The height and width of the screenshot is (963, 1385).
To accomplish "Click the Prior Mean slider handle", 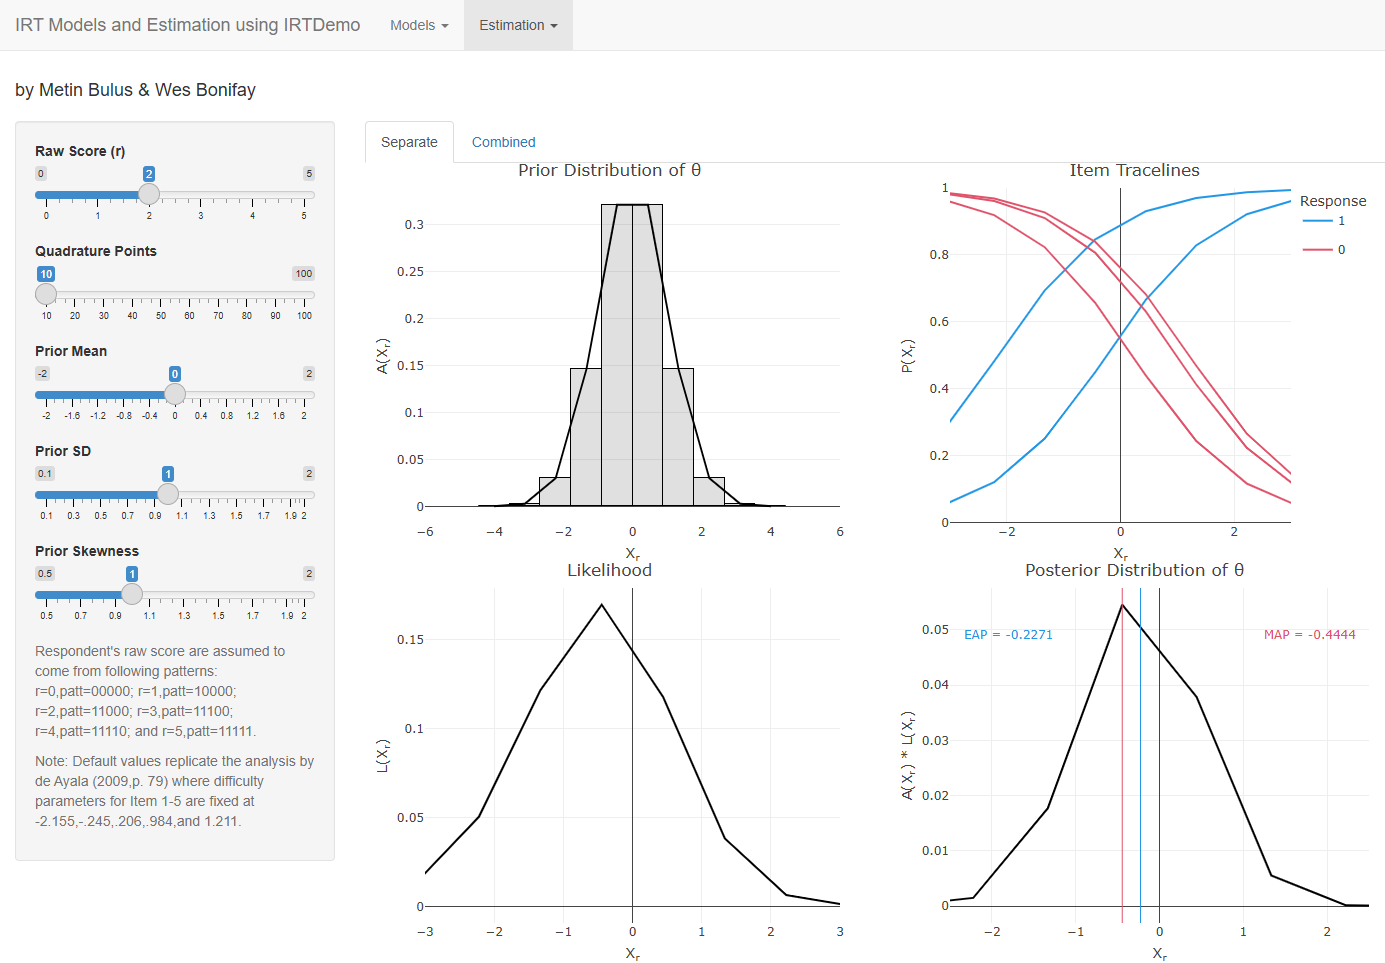I will point(175,394).
